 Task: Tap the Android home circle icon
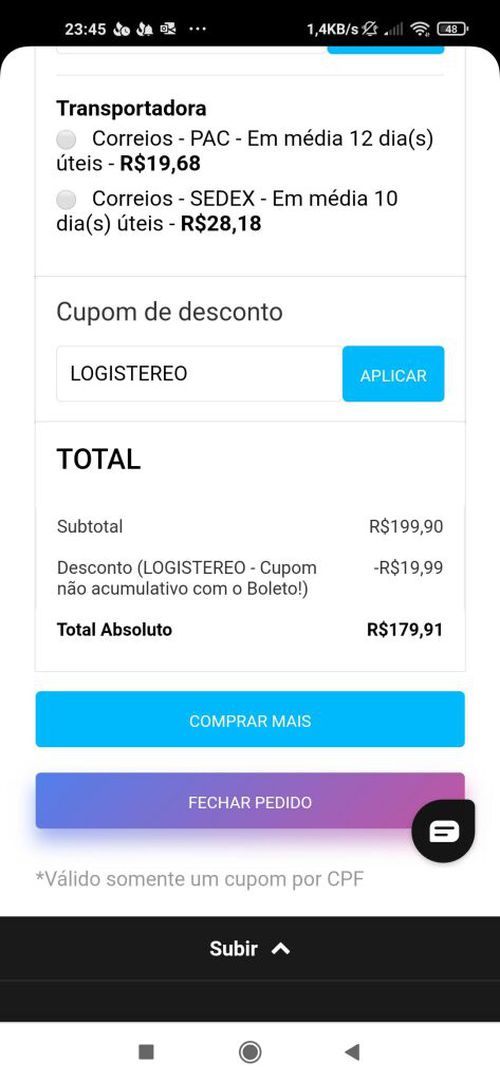tap(250, 1052)
